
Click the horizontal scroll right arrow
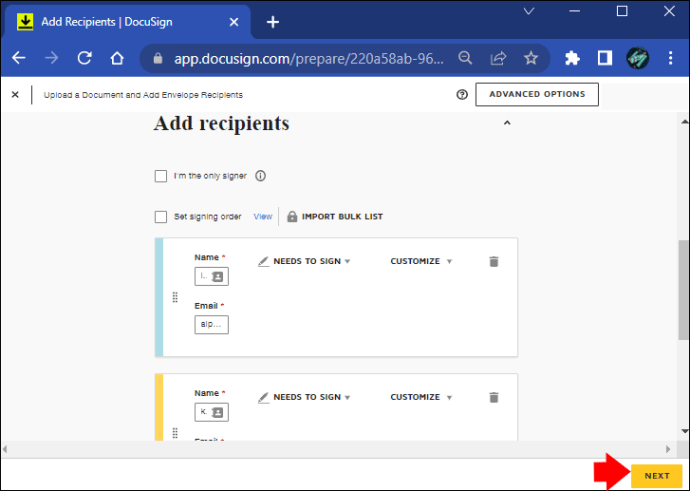668,449
